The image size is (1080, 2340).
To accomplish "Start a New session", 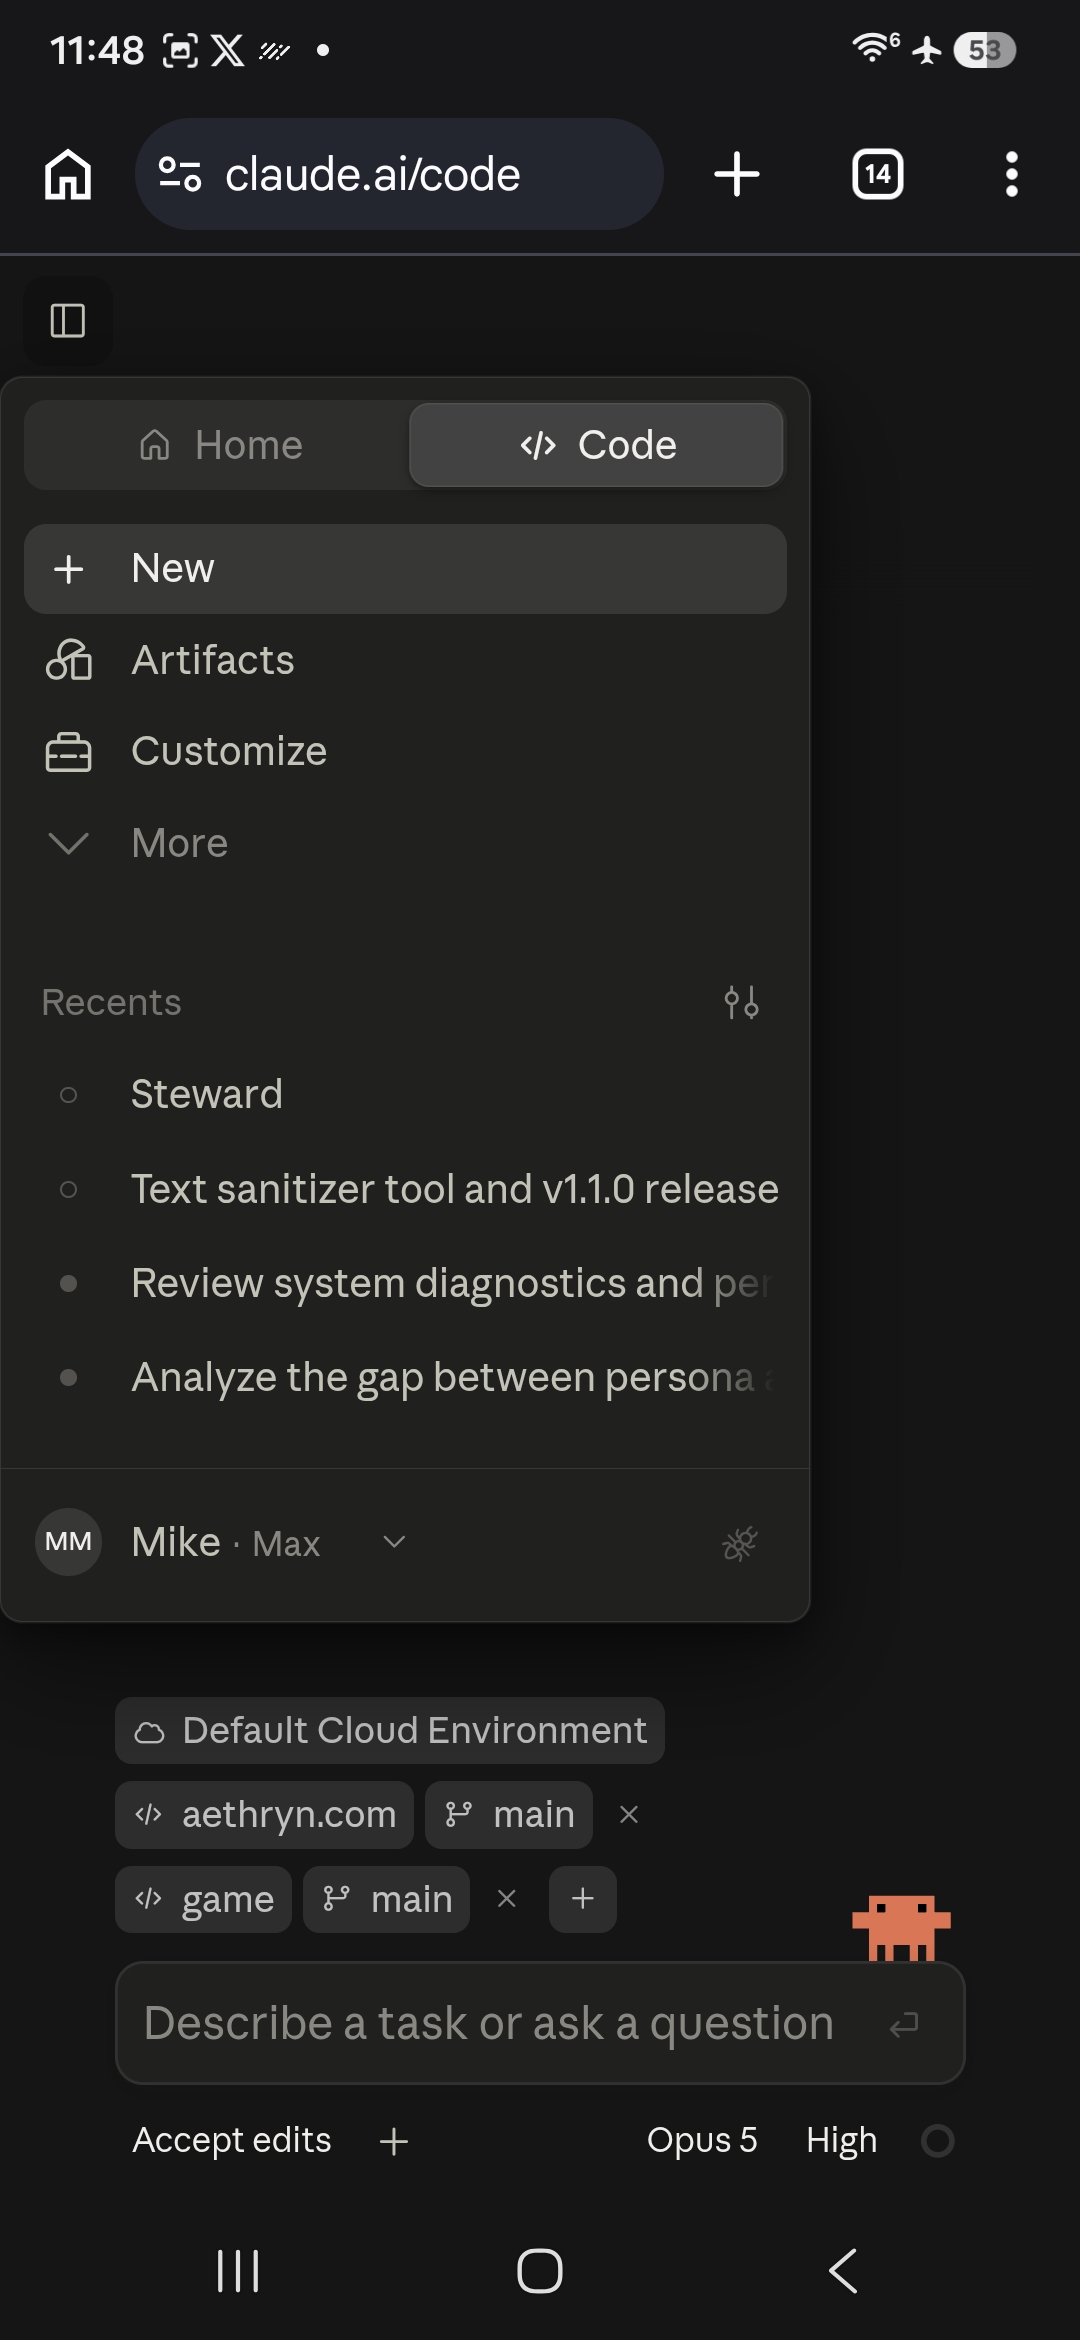I will tap(405, 569).
